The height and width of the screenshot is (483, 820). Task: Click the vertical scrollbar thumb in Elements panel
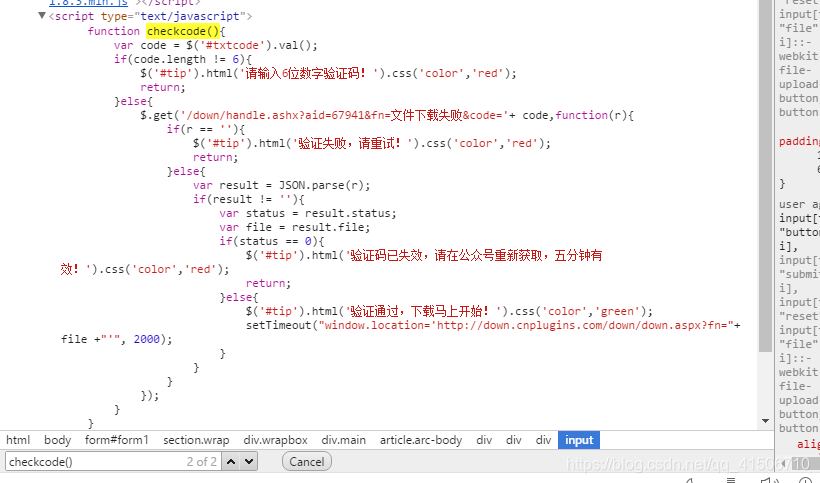[x=766, y=175]
